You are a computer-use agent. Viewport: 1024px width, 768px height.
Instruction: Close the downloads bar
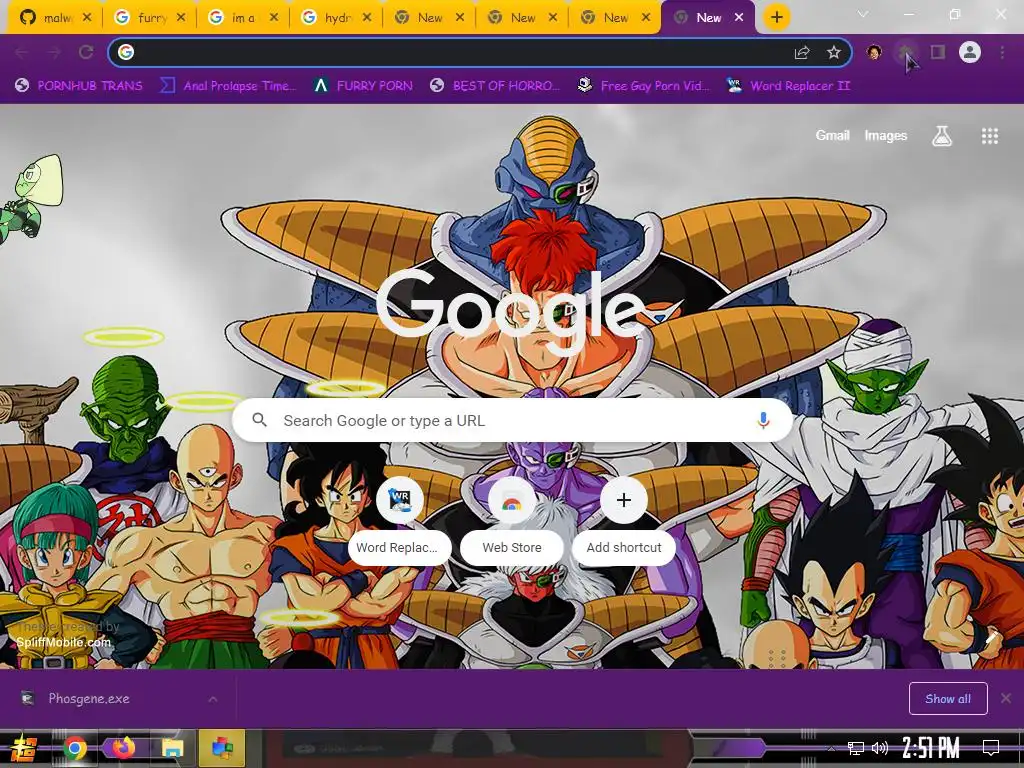click(1006, 699)
